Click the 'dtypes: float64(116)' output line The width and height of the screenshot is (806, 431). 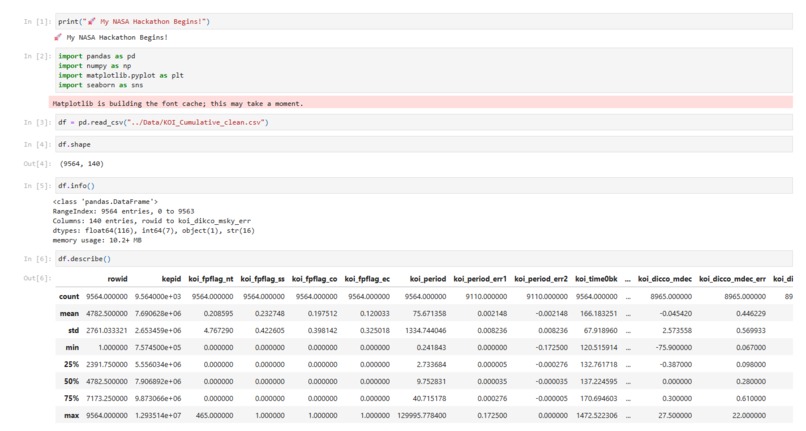153,230
